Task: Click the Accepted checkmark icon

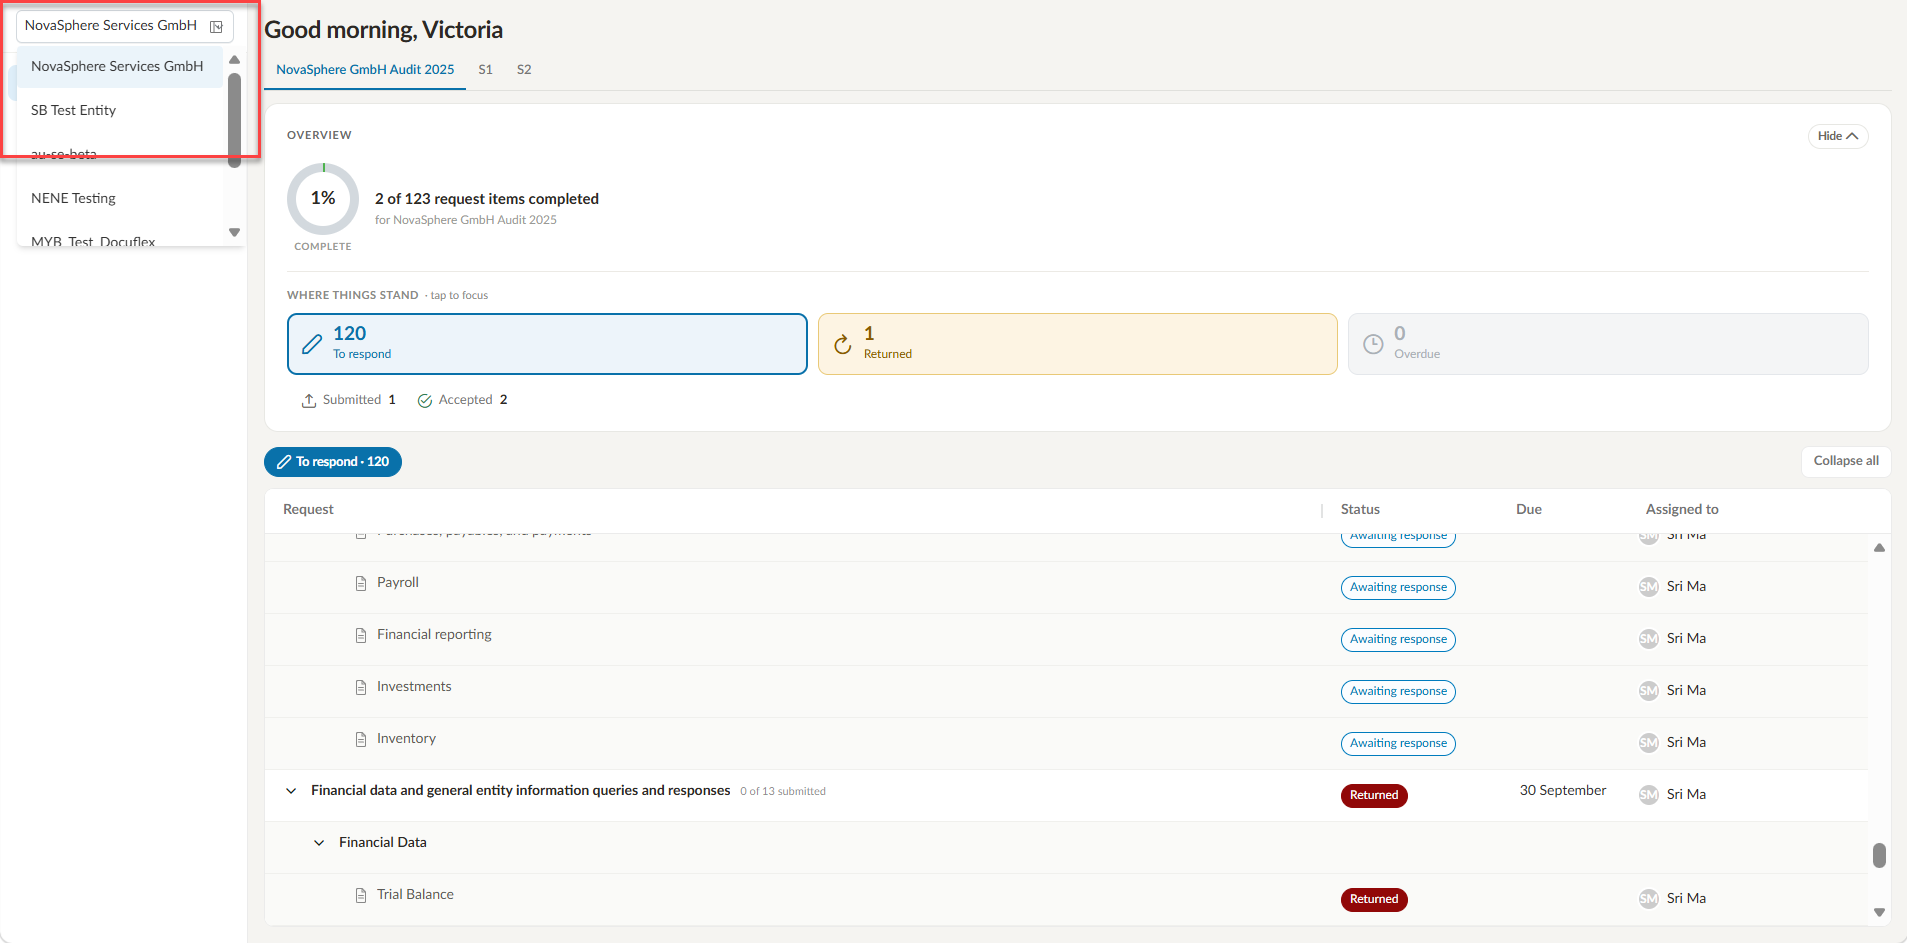Action: pos(425,400)
